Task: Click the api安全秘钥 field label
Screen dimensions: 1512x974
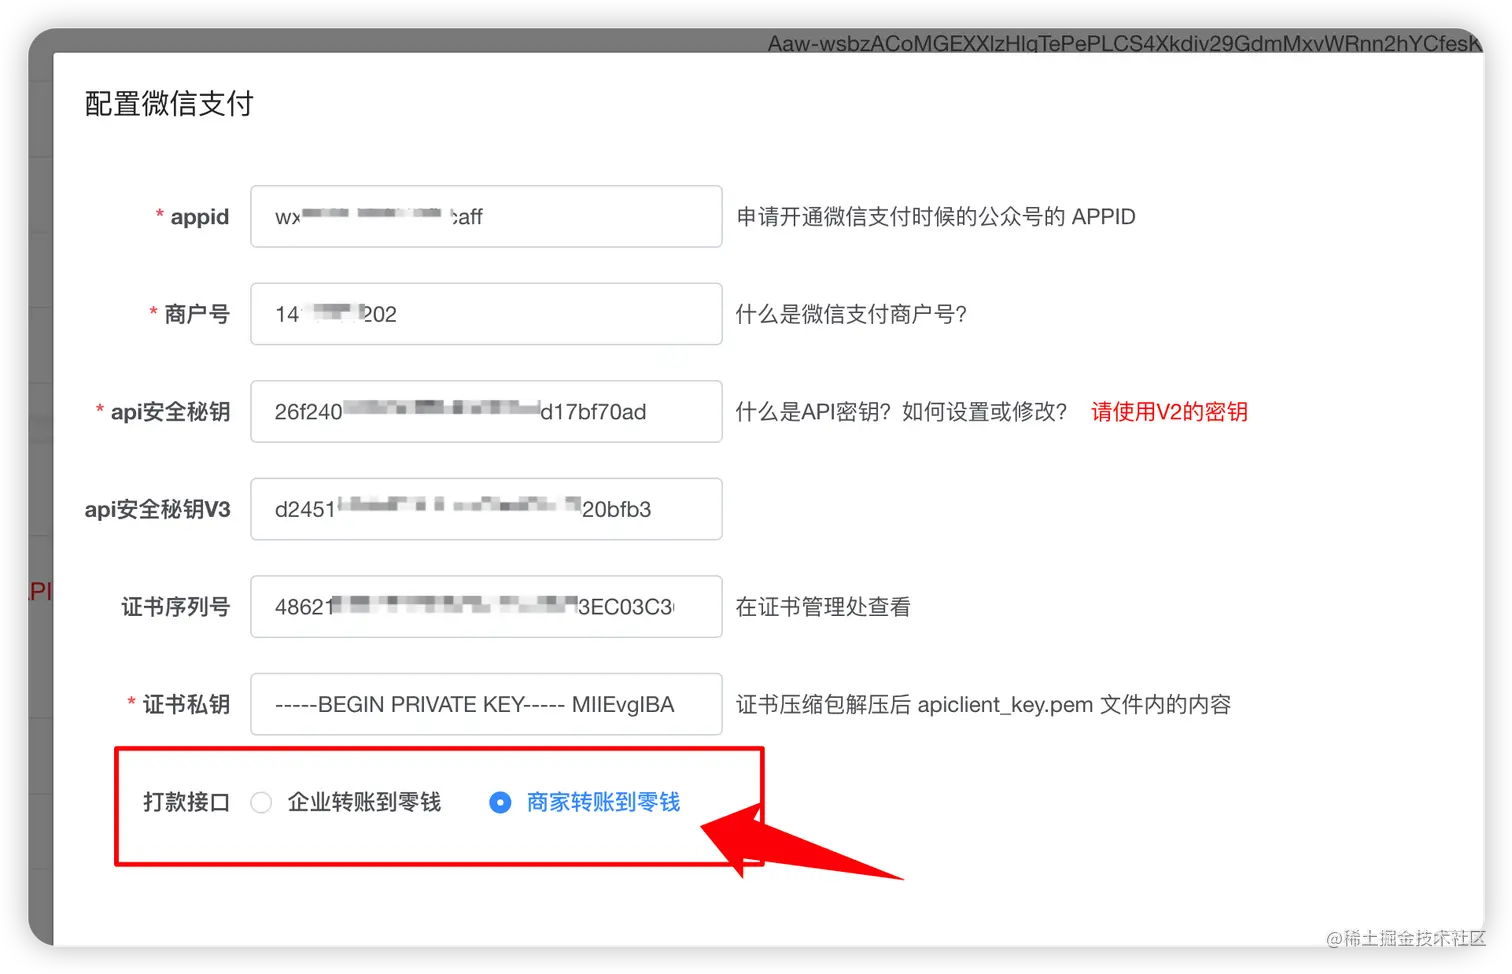Action: click(x=170, y=411)
